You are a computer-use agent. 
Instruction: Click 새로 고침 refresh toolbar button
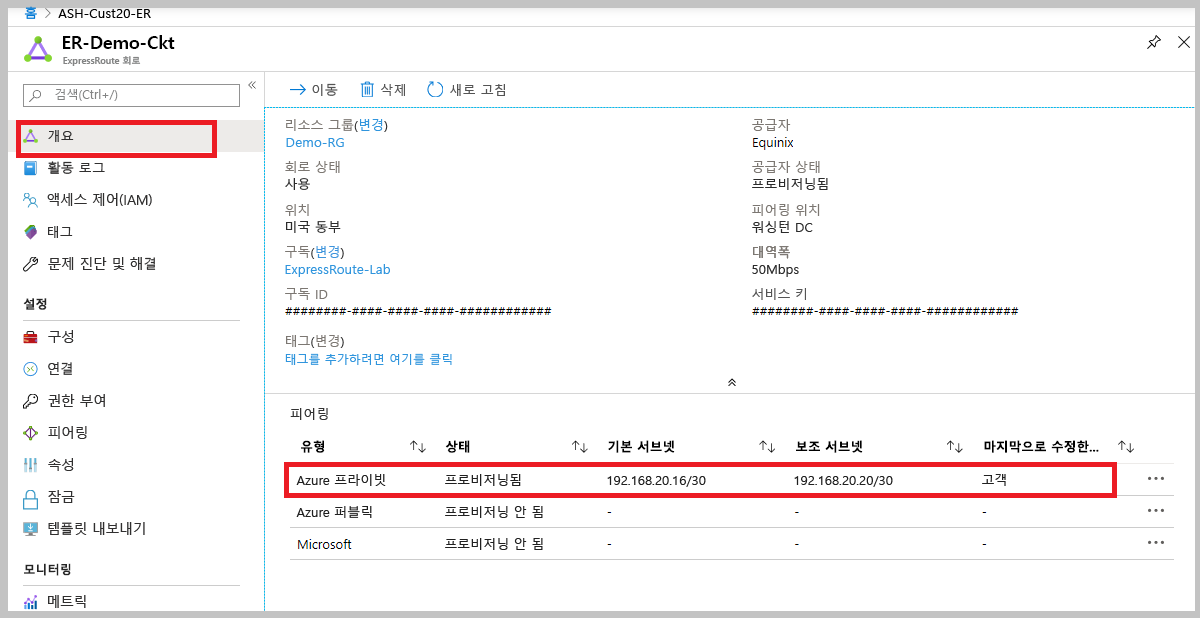click(x=467, y=89)
